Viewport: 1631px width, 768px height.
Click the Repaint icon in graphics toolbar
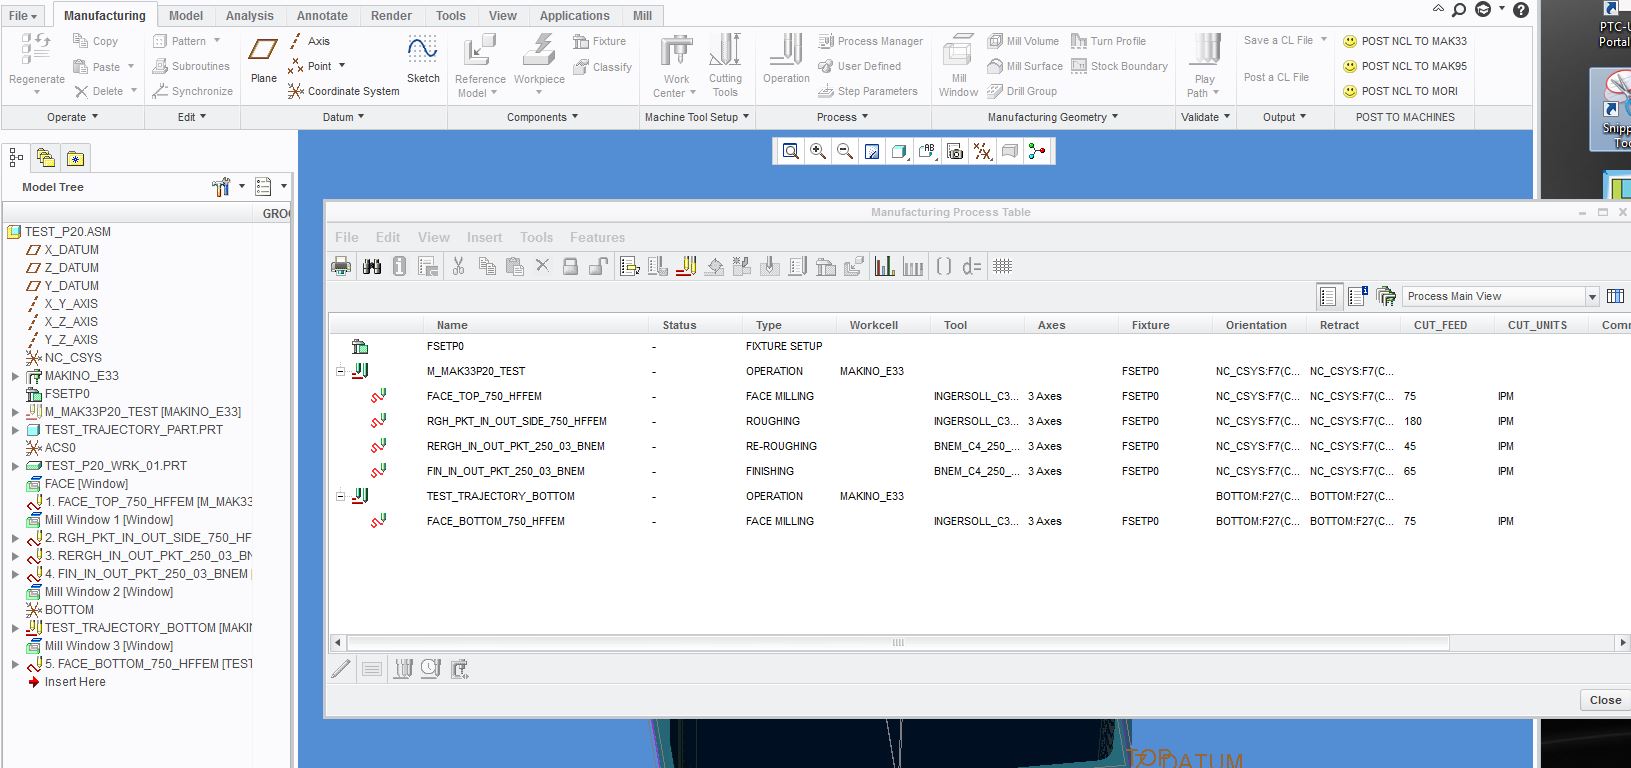click(x=872, y=151)
